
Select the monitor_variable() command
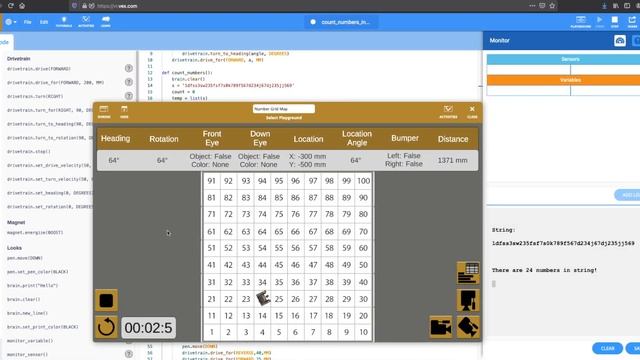click(x=30, y=340)
